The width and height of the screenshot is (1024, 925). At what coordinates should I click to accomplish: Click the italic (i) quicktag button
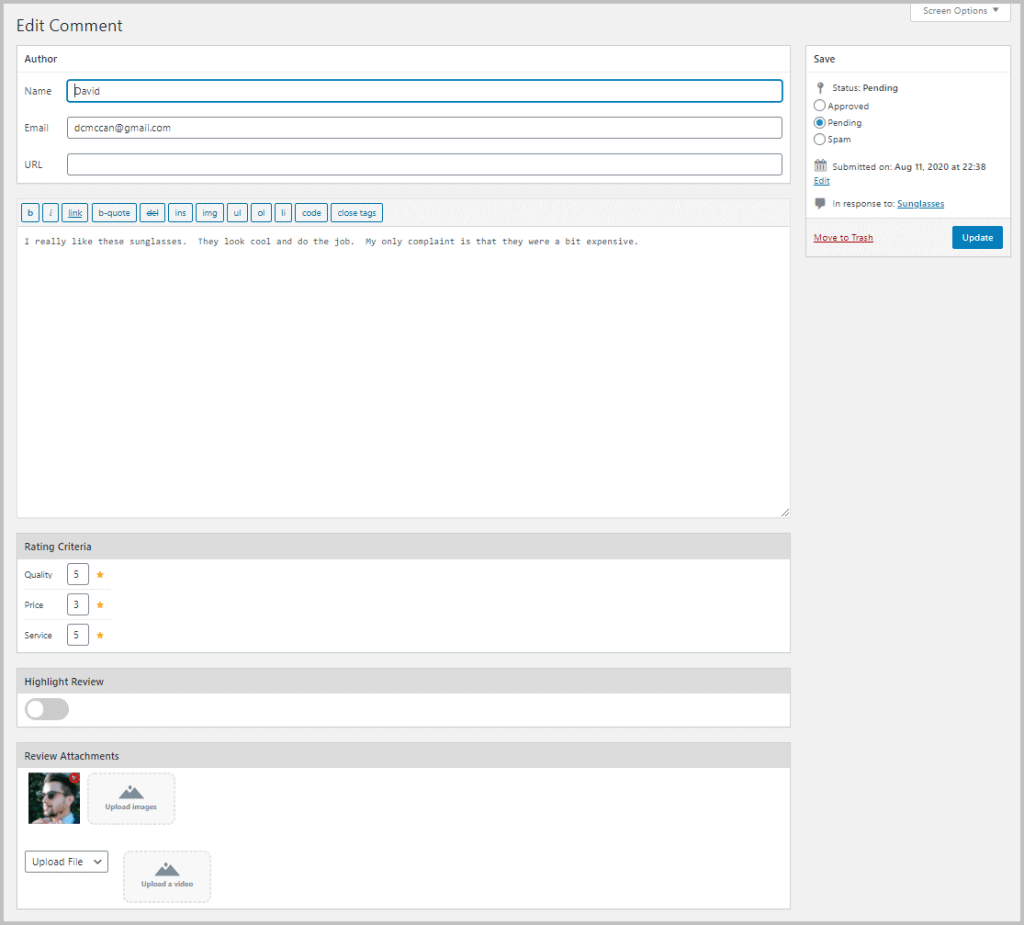[x=50, y=212]
